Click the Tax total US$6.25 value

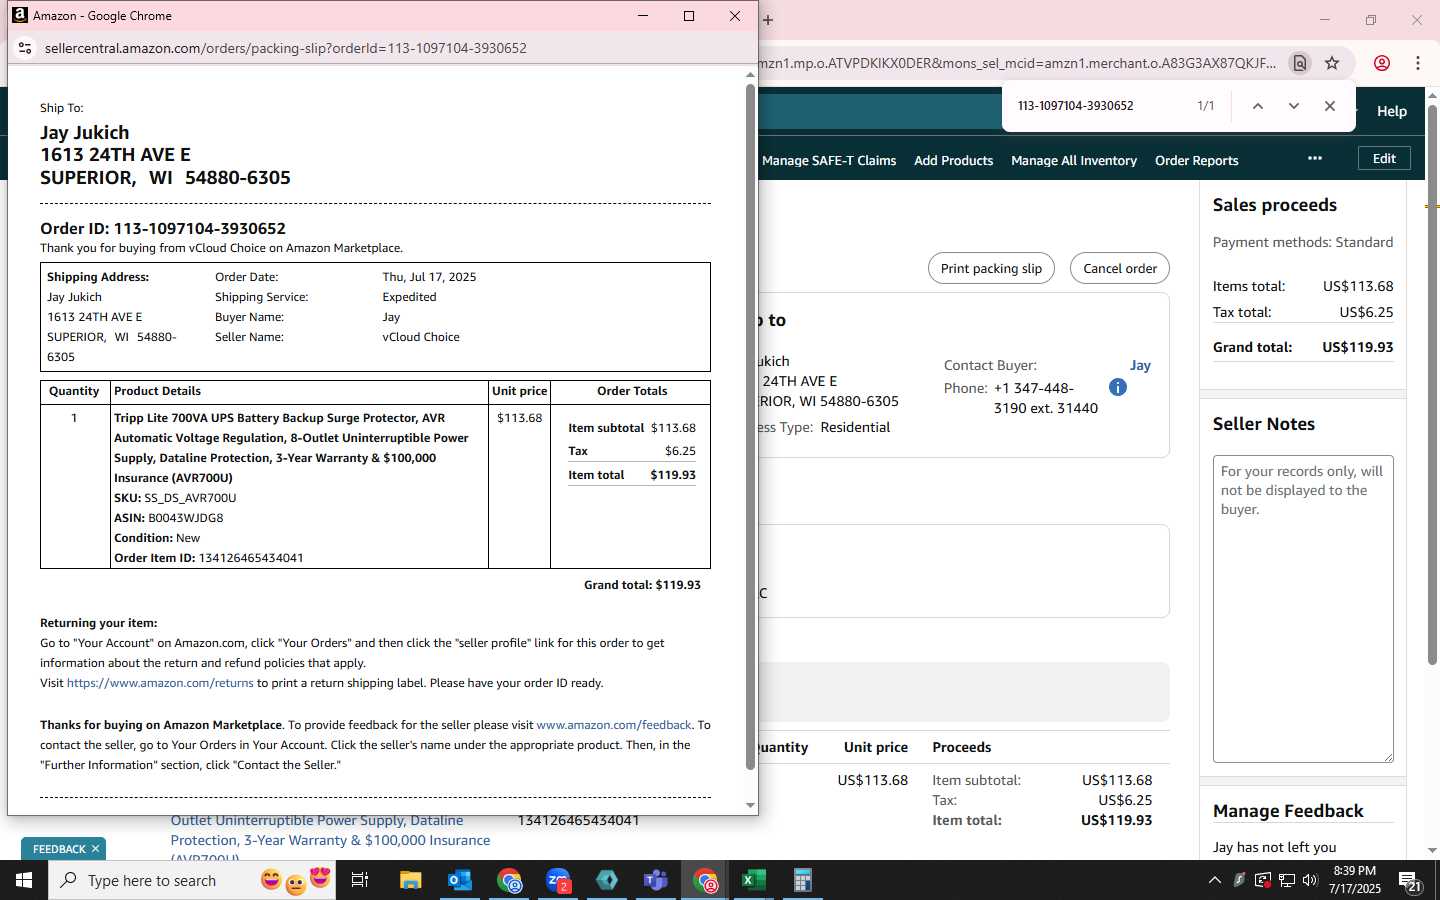pyautogui.click(x=1366, y=312)
